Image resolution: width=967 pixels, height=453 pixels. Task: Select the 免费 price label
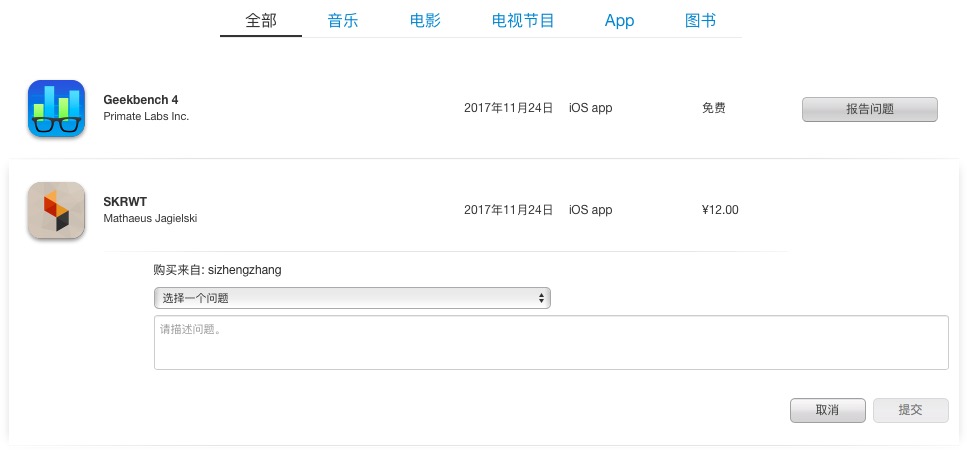[x=714, y=108]
